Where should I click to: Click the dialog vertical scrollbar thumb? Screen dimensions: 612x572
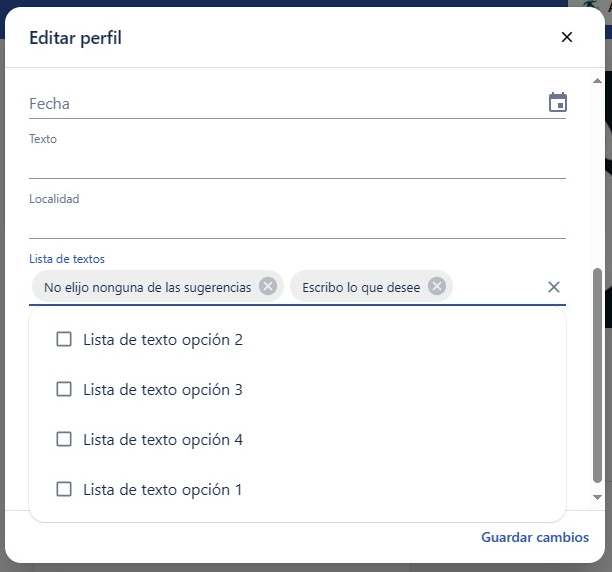tap(597, 375)
